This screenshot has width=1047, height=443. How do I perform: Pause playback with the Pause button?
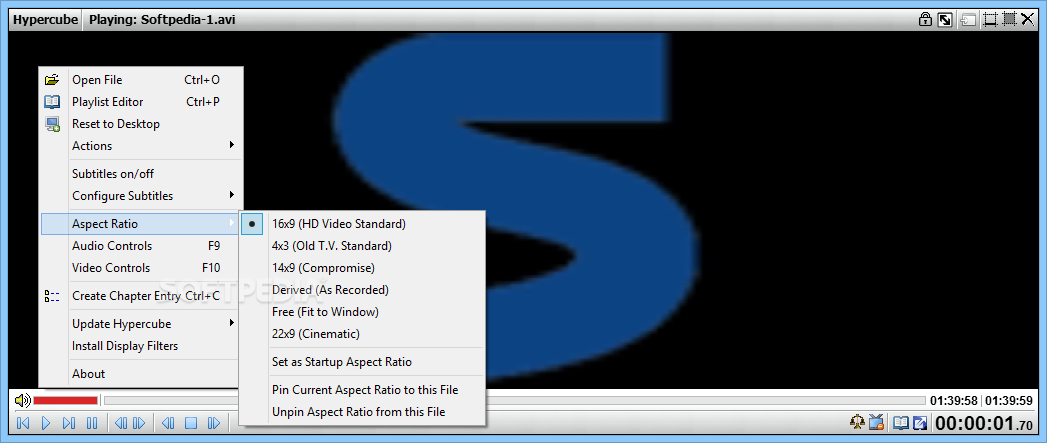point(92,423)
